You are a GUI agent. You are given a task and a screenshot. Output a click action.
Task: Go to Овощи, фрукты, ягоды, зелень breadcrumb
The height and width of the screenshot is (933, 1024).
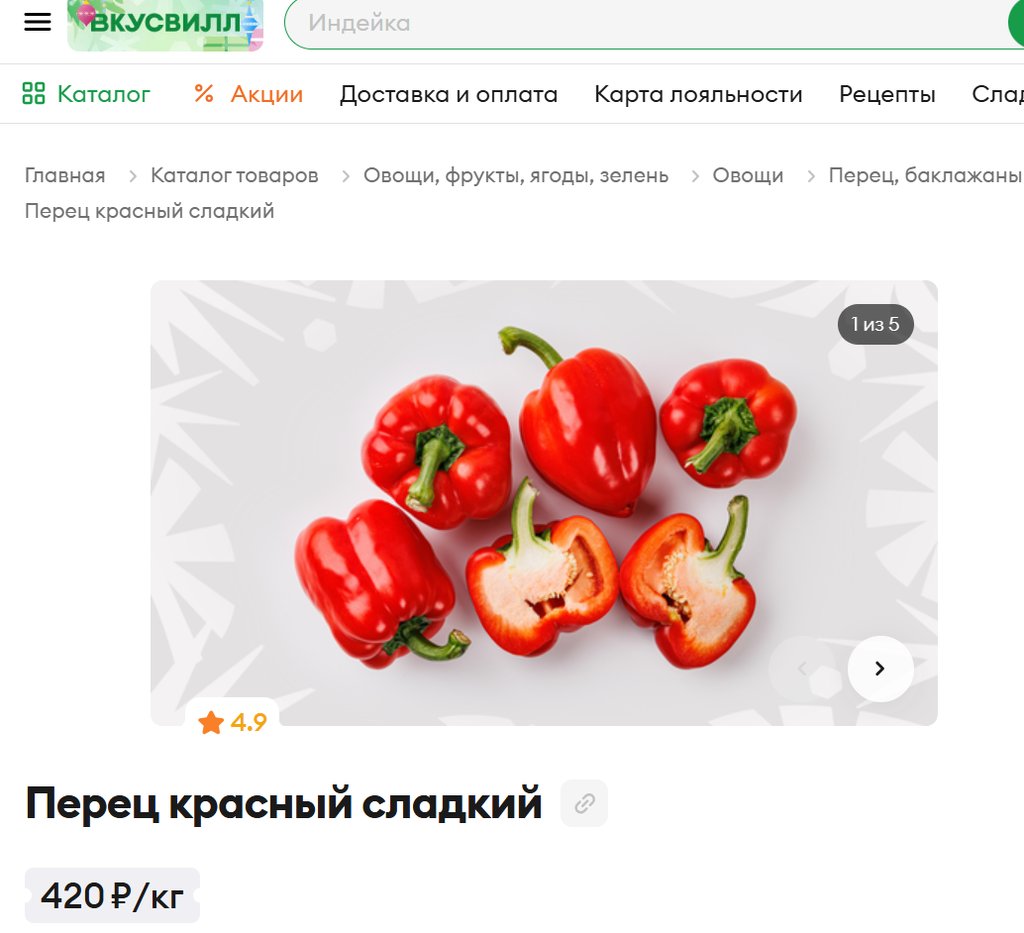pos(516,175)
